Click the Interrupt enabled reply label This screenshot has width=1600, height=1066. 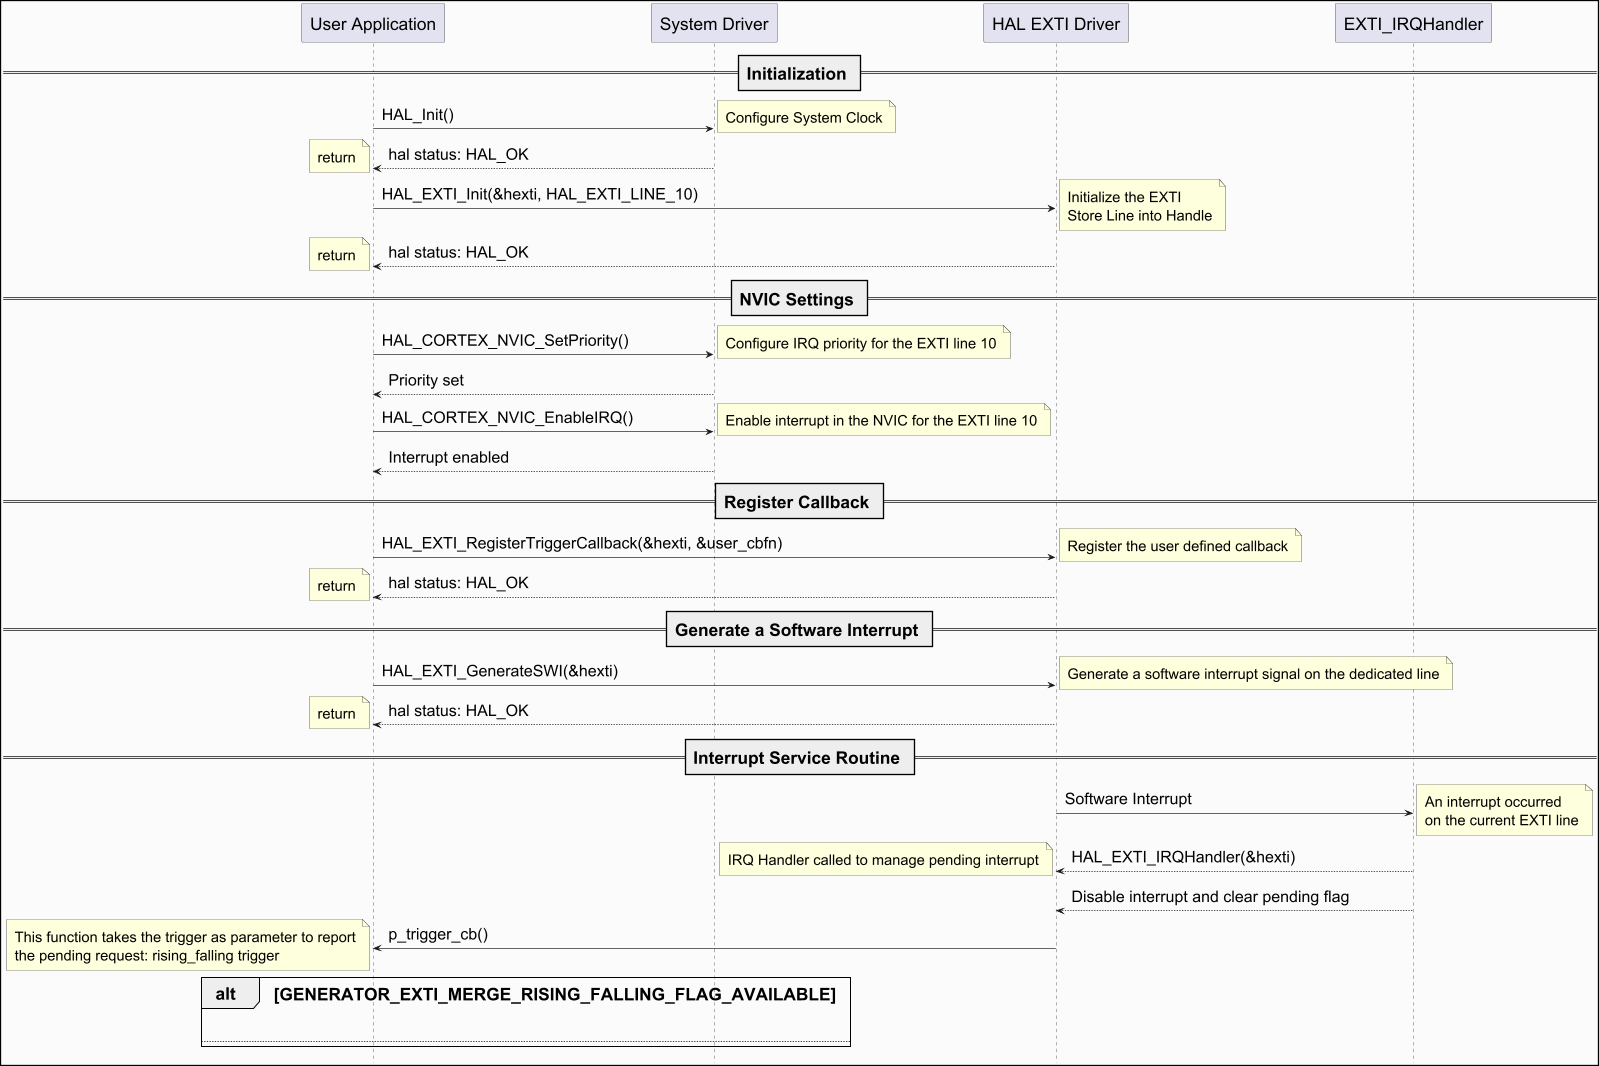coord(448,457)
